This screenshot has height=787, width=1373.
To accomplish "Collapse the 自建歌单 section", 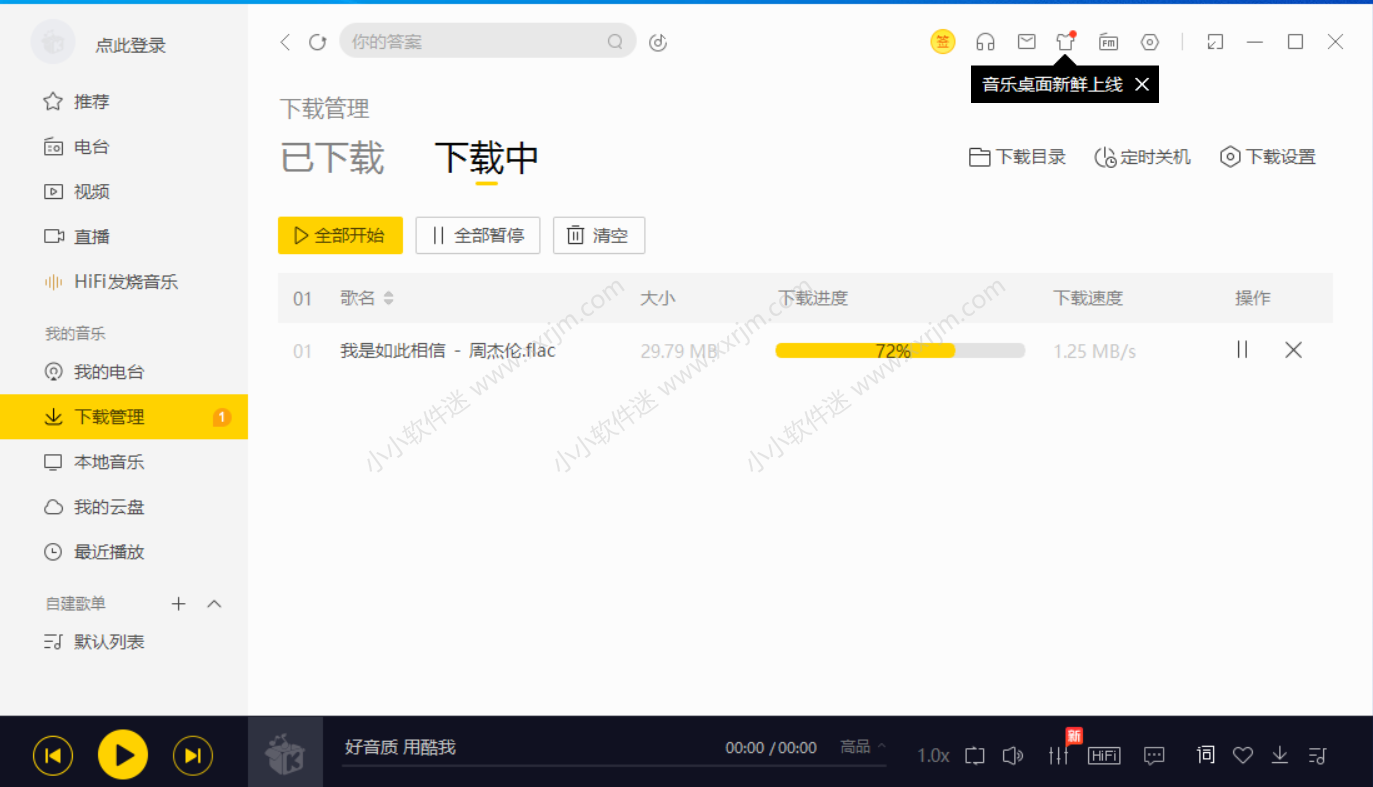I will point(214,604).
